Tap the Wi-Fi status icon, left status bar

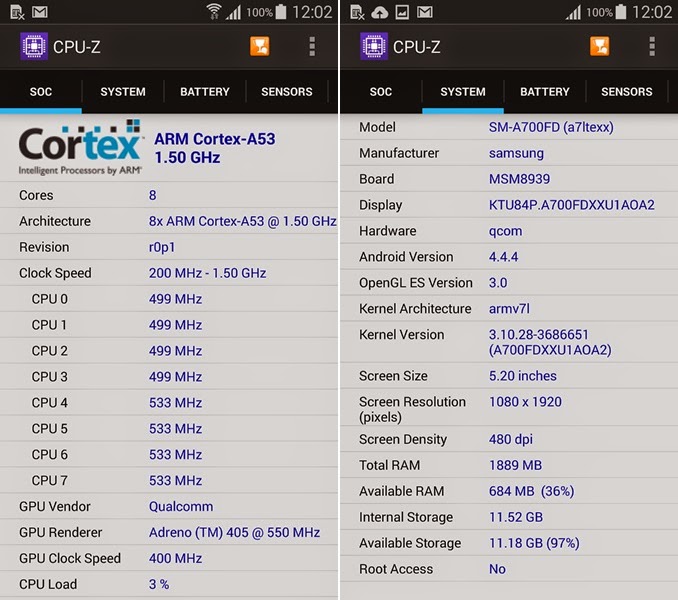click(214, 12)
